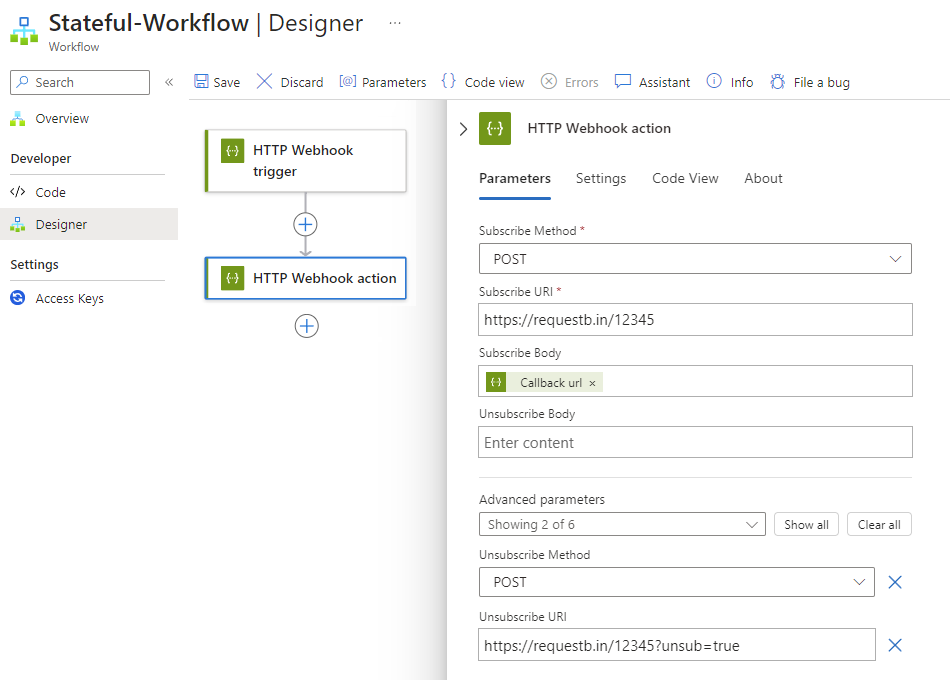The image size is (950, 680).
Task: Expand the Advanced parameters dropdown
Action: click(622, 524)
